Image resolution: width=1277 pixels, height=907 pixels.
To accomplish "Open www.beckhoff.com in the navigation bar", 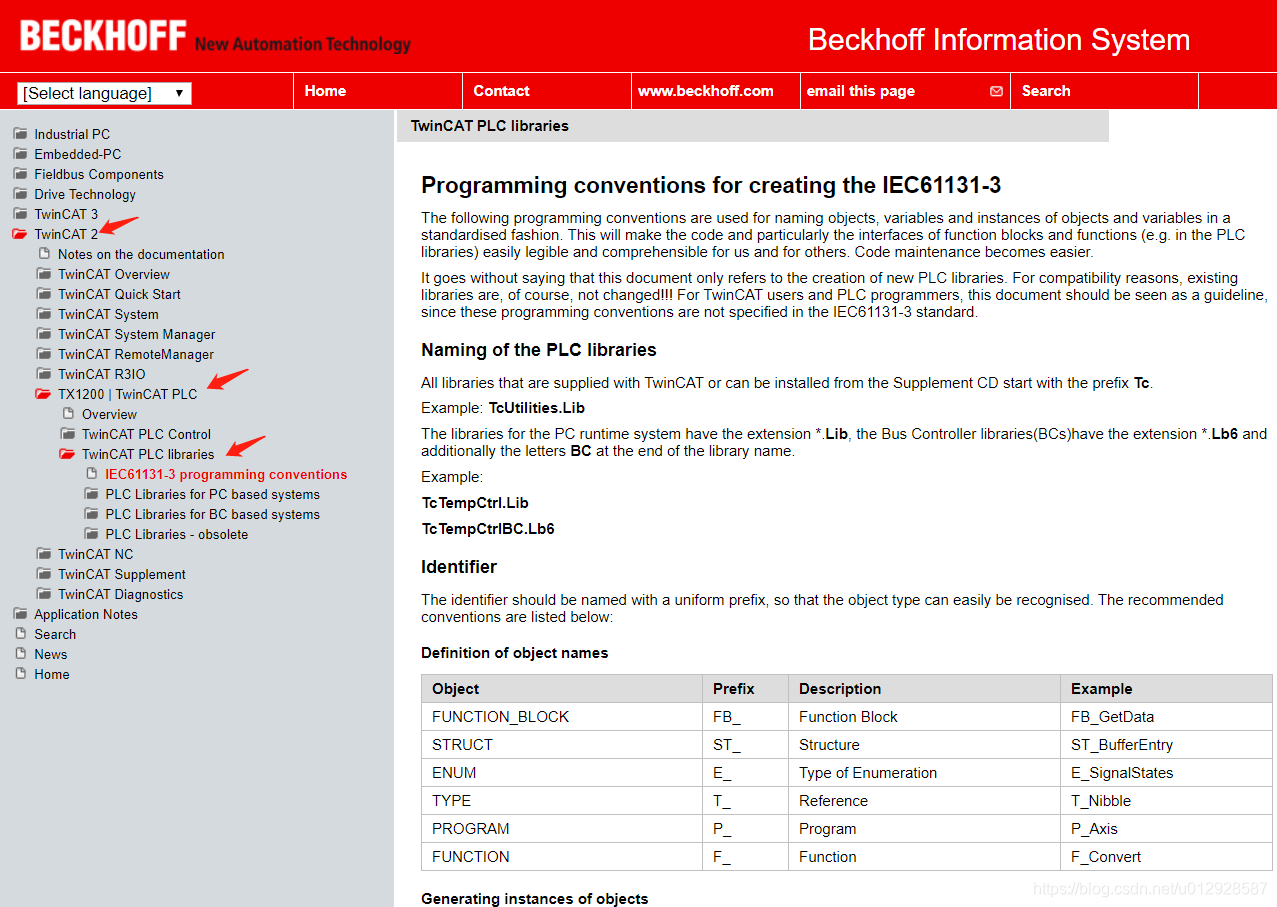I will pyautogui.click(x=706, y=91).
